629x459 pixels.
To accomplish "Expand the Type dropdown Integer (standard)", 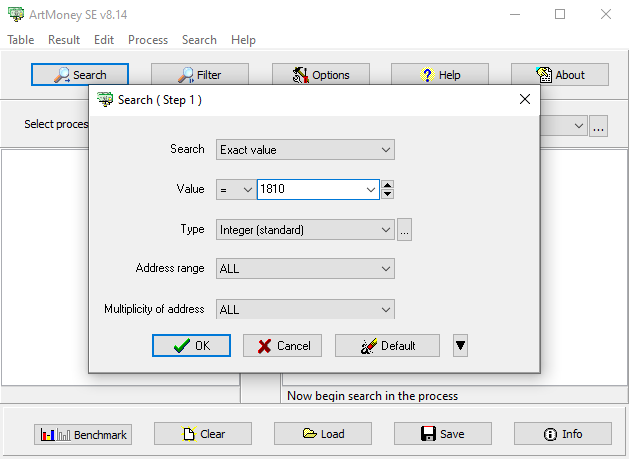I will [305, 230].
